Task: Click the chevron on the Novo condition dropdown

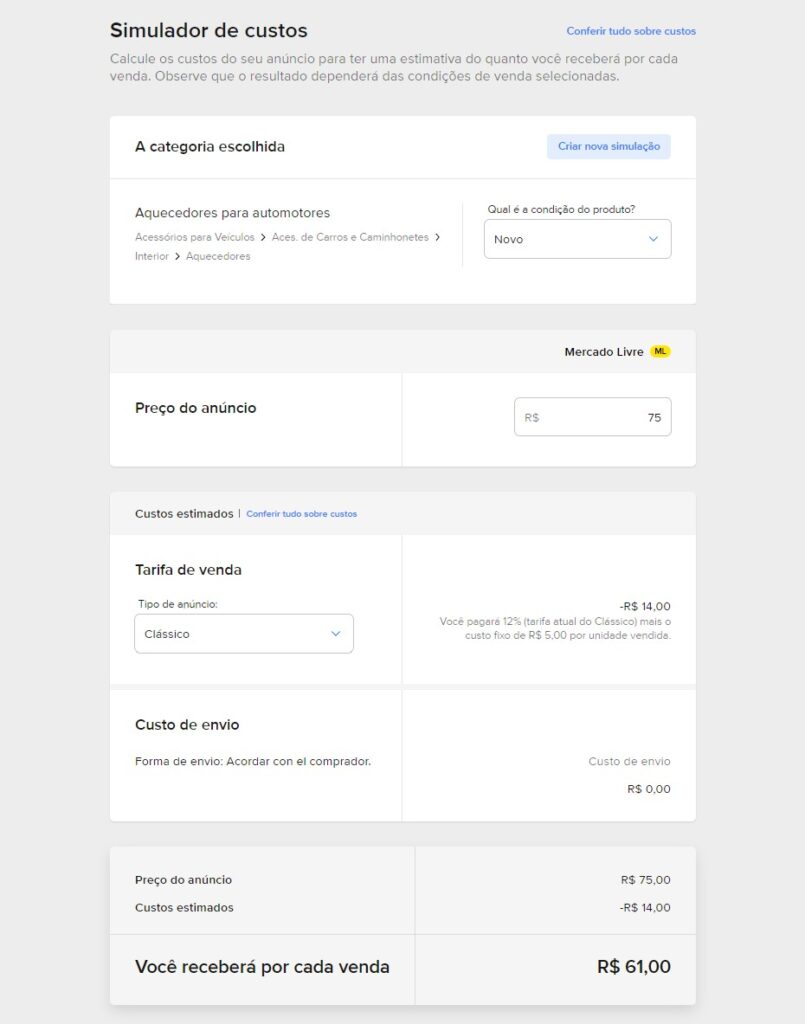Action: (x=655, y=239)
